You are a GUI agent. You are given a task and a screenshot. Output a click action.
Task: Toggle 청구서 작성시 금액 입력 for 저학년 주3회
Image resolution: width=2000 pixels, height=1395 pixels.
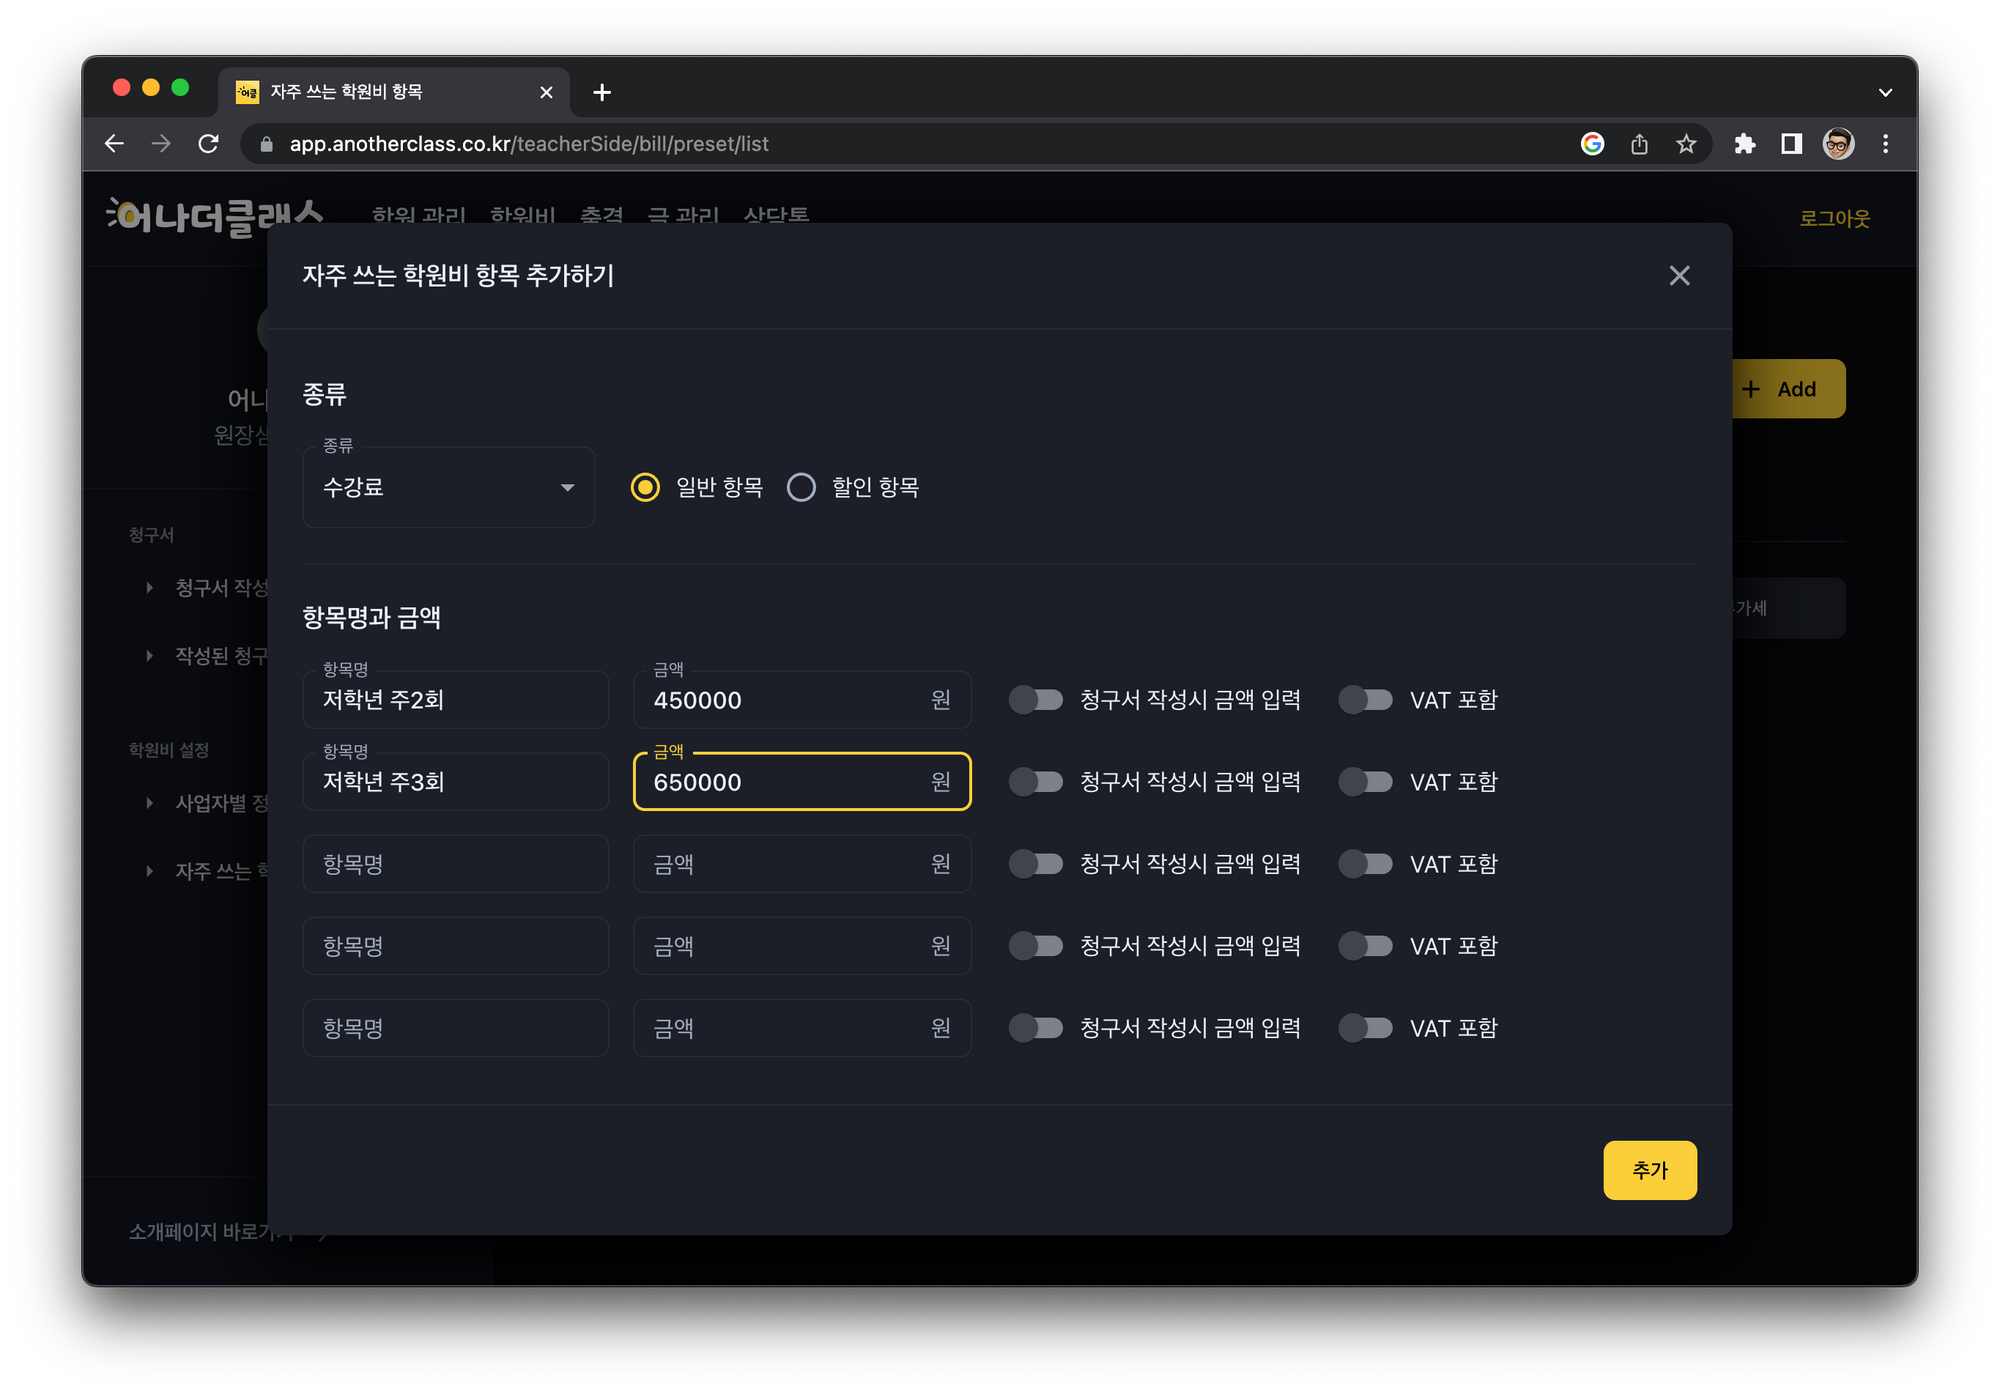click(1035, 782)
